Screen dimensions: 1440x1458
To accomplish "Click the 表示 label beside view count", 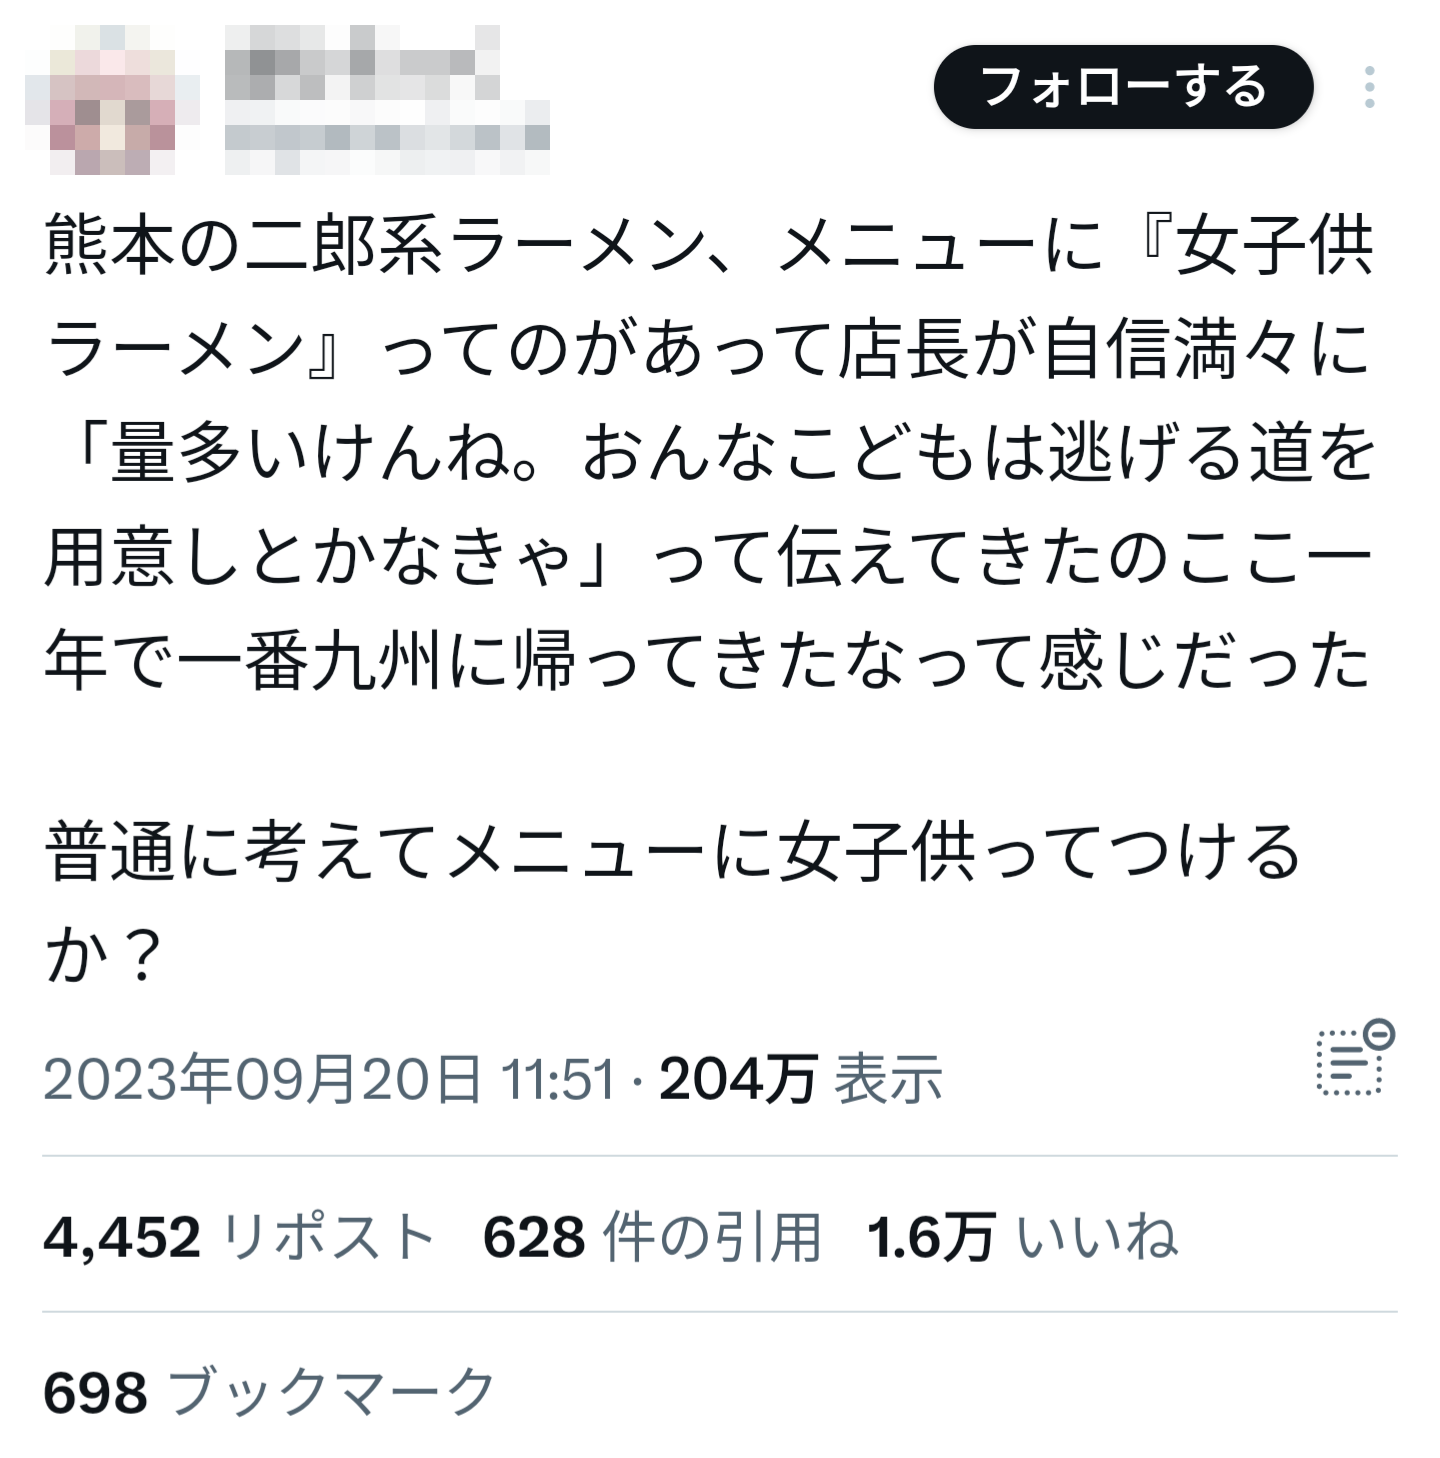I will click(x=889, y=1080).
